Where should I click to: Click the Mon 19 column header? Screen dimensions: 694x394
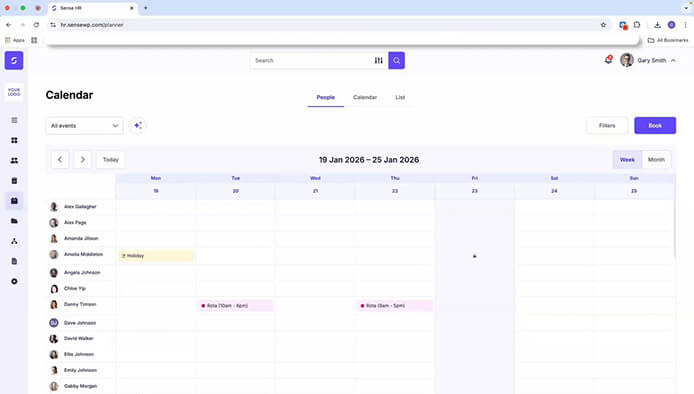coord(156,185)
